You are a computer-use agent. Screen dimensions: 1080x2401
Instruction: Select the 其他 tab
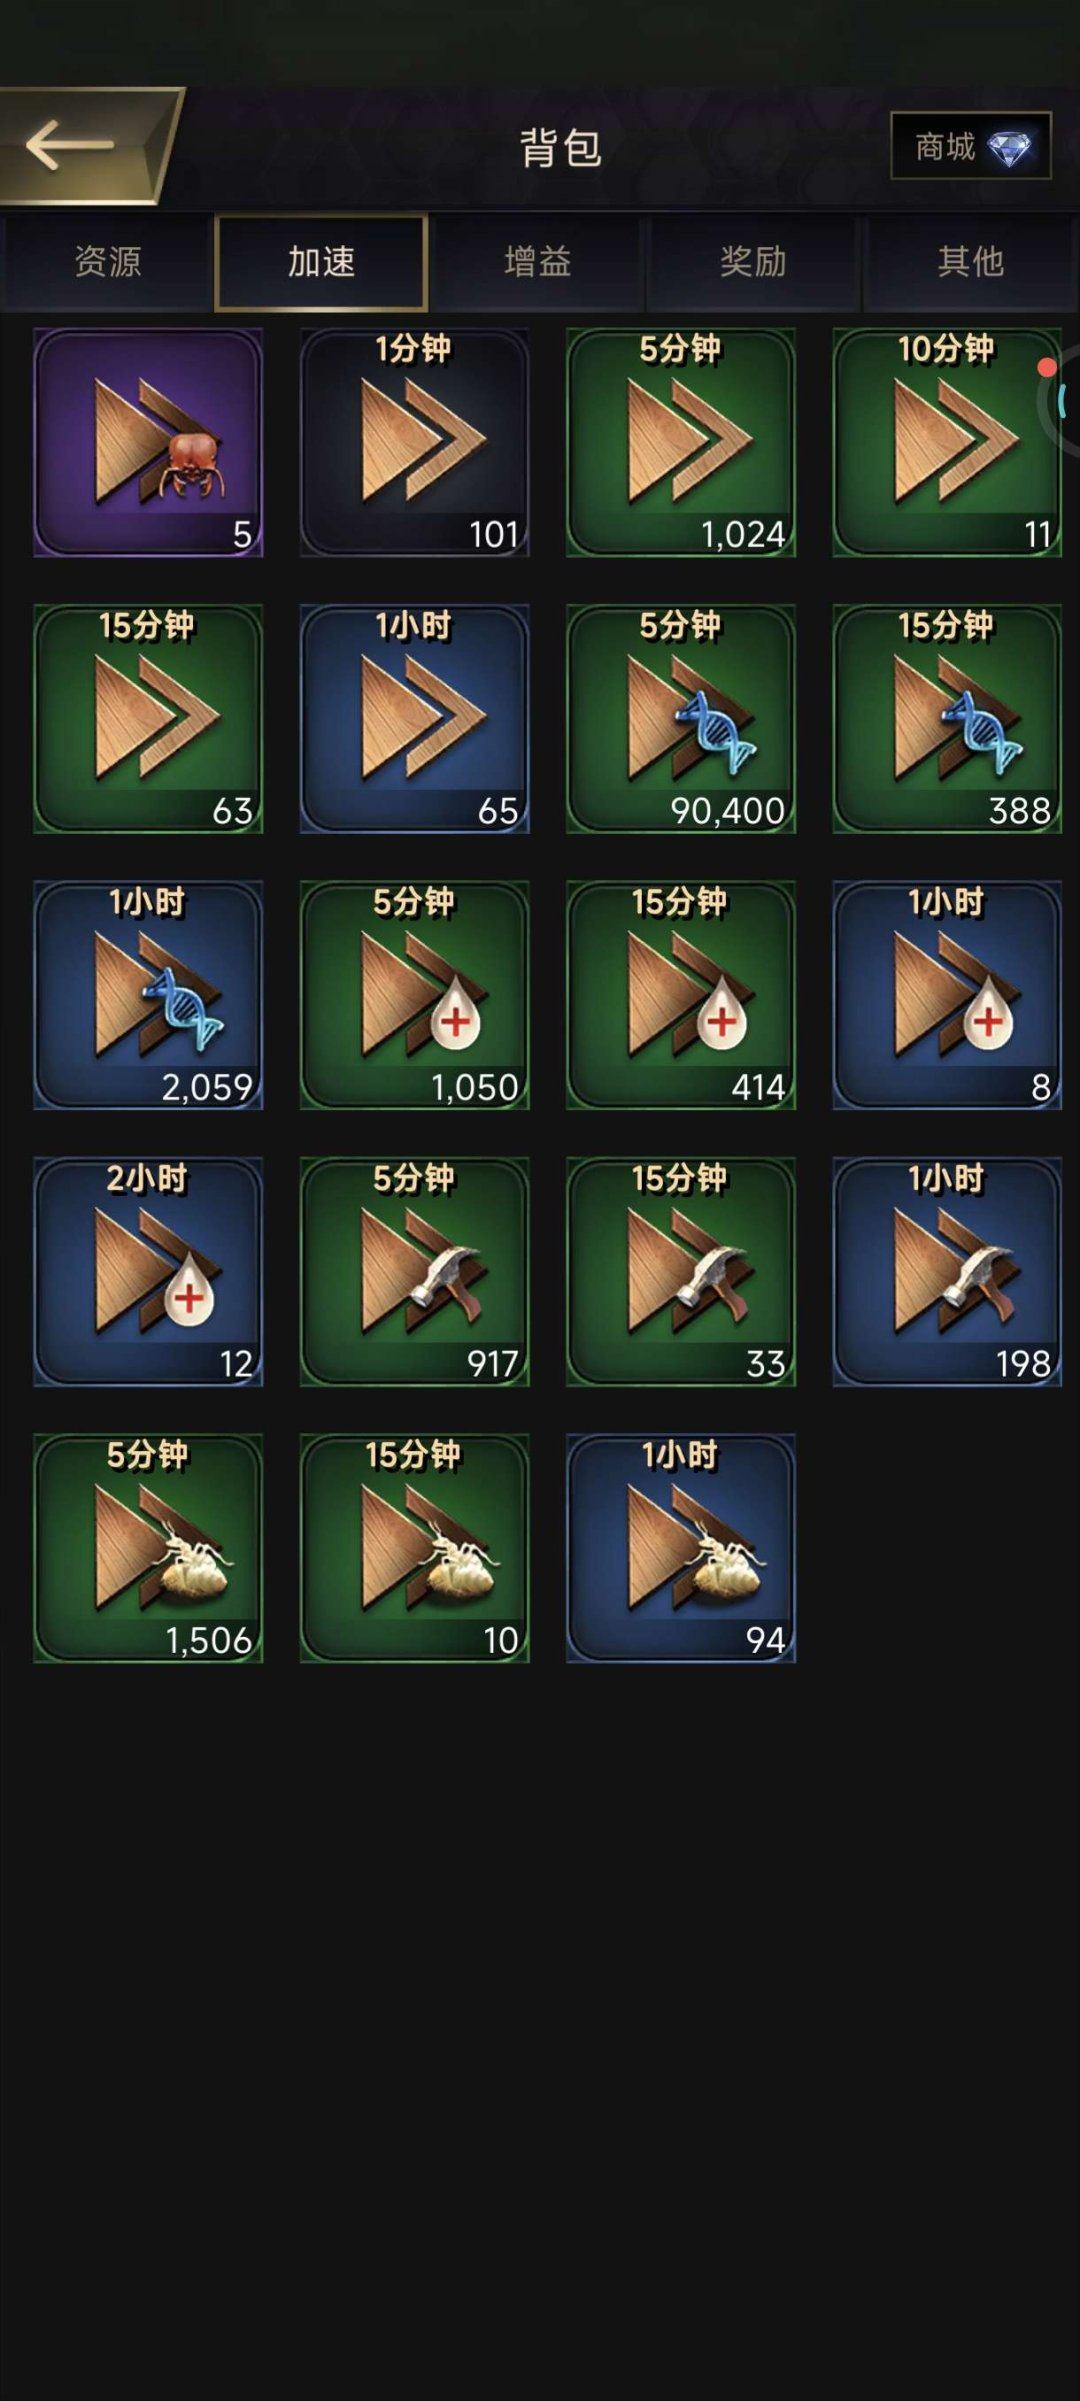click(969, 262)
